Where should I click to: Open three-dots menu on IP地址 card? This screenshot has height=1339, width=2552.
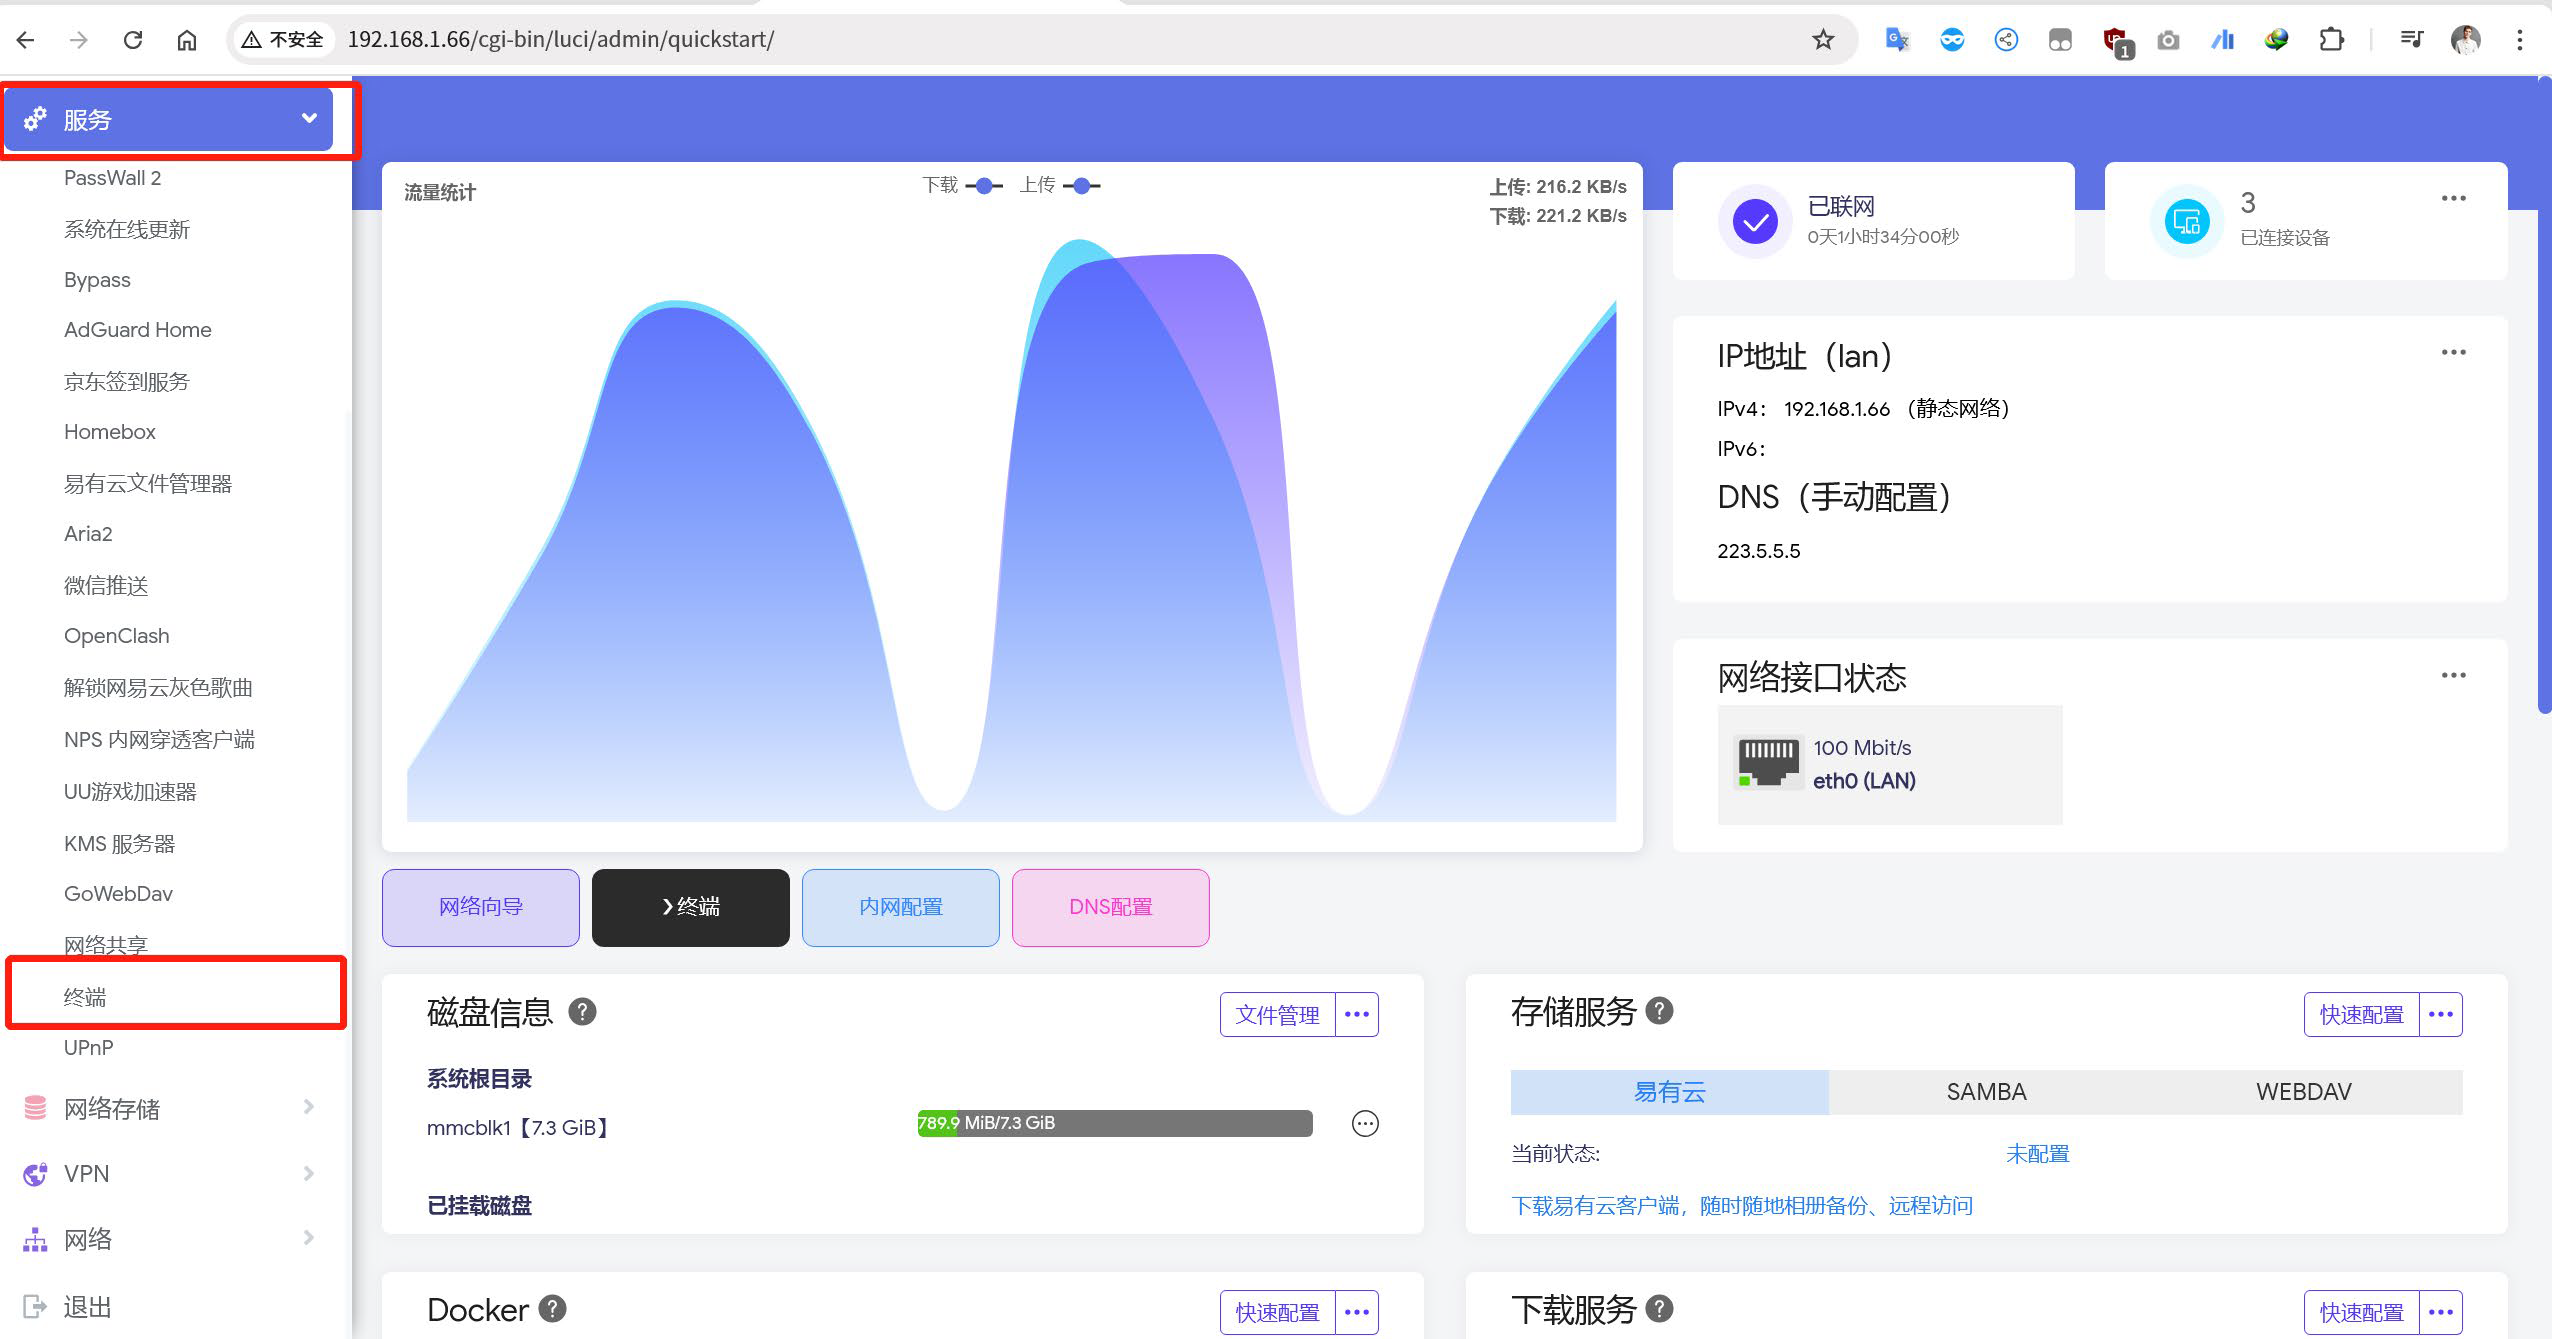click(x=2453, y=352)
